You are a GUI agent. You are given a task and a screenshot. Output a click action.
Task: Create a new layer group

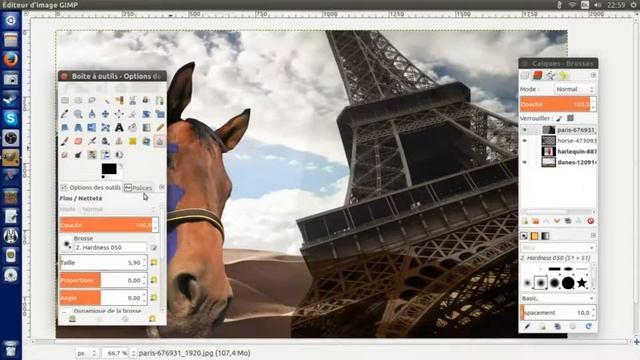[536, 221]
